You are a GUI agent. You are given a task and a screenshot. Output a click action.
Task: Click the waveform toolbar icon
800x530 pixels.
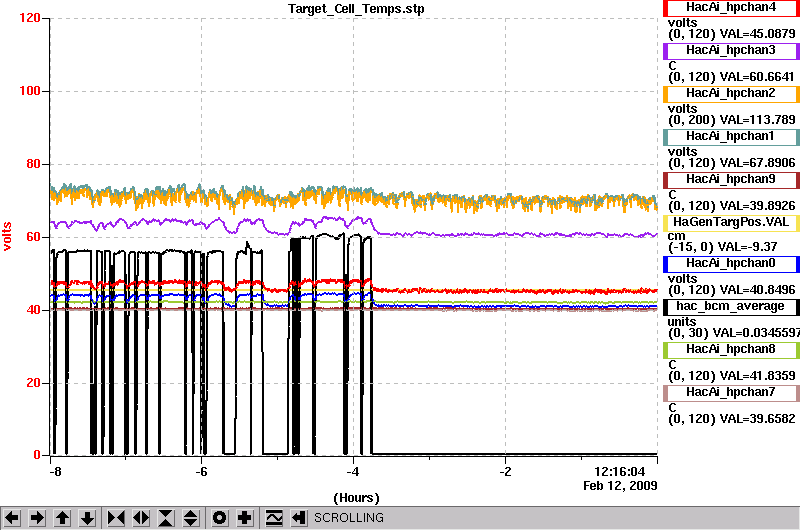(x=274, y=518)
